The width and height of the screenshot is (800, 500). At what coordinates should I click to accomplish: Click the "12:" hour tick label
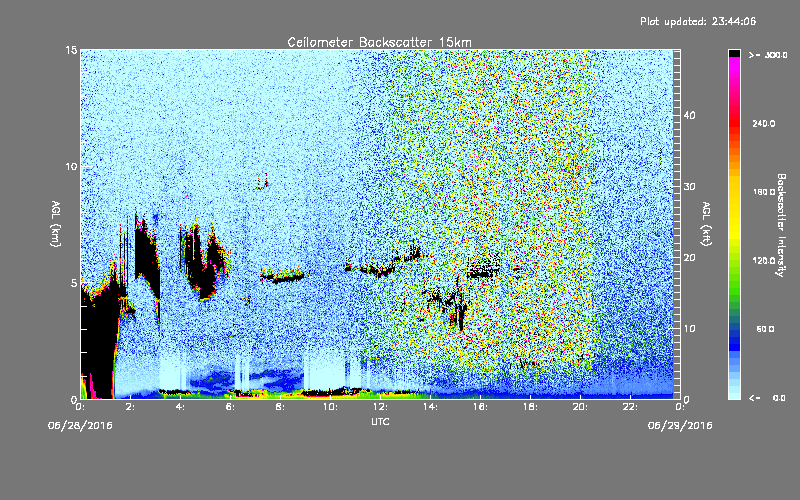[380, 407]
